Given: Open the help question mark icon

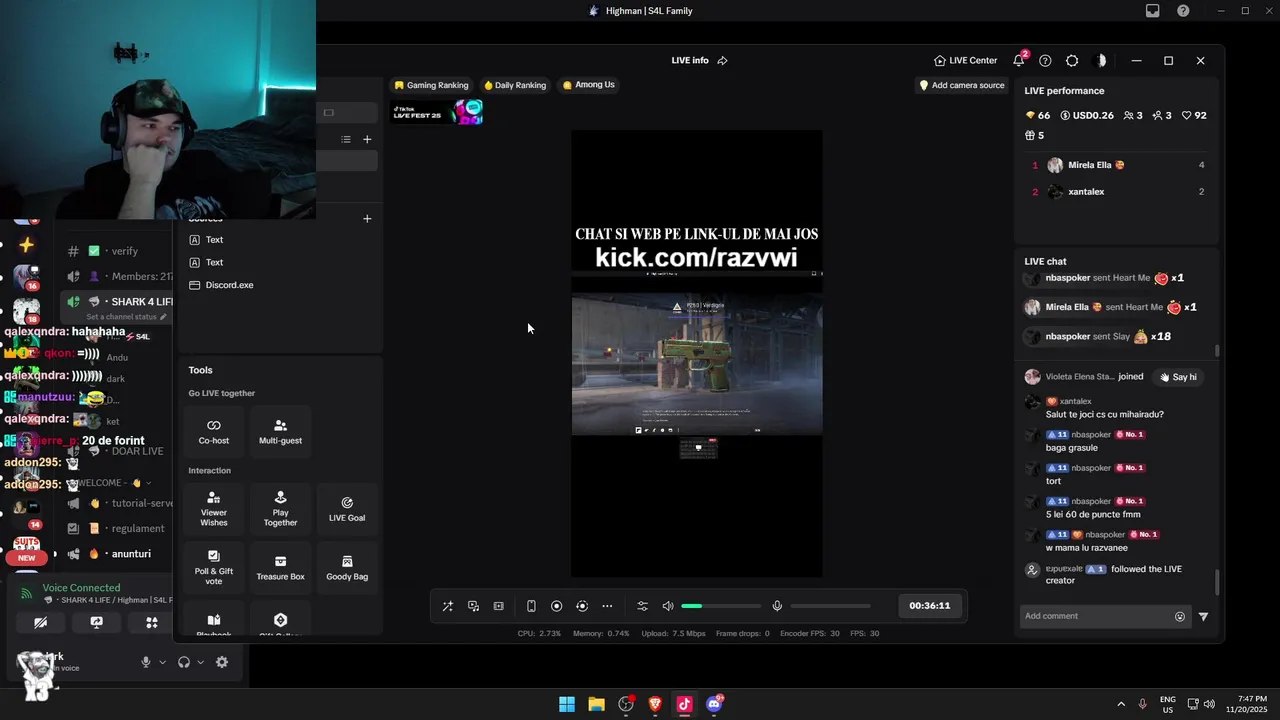Looking at the screenshot, I should pos(1045,61).
